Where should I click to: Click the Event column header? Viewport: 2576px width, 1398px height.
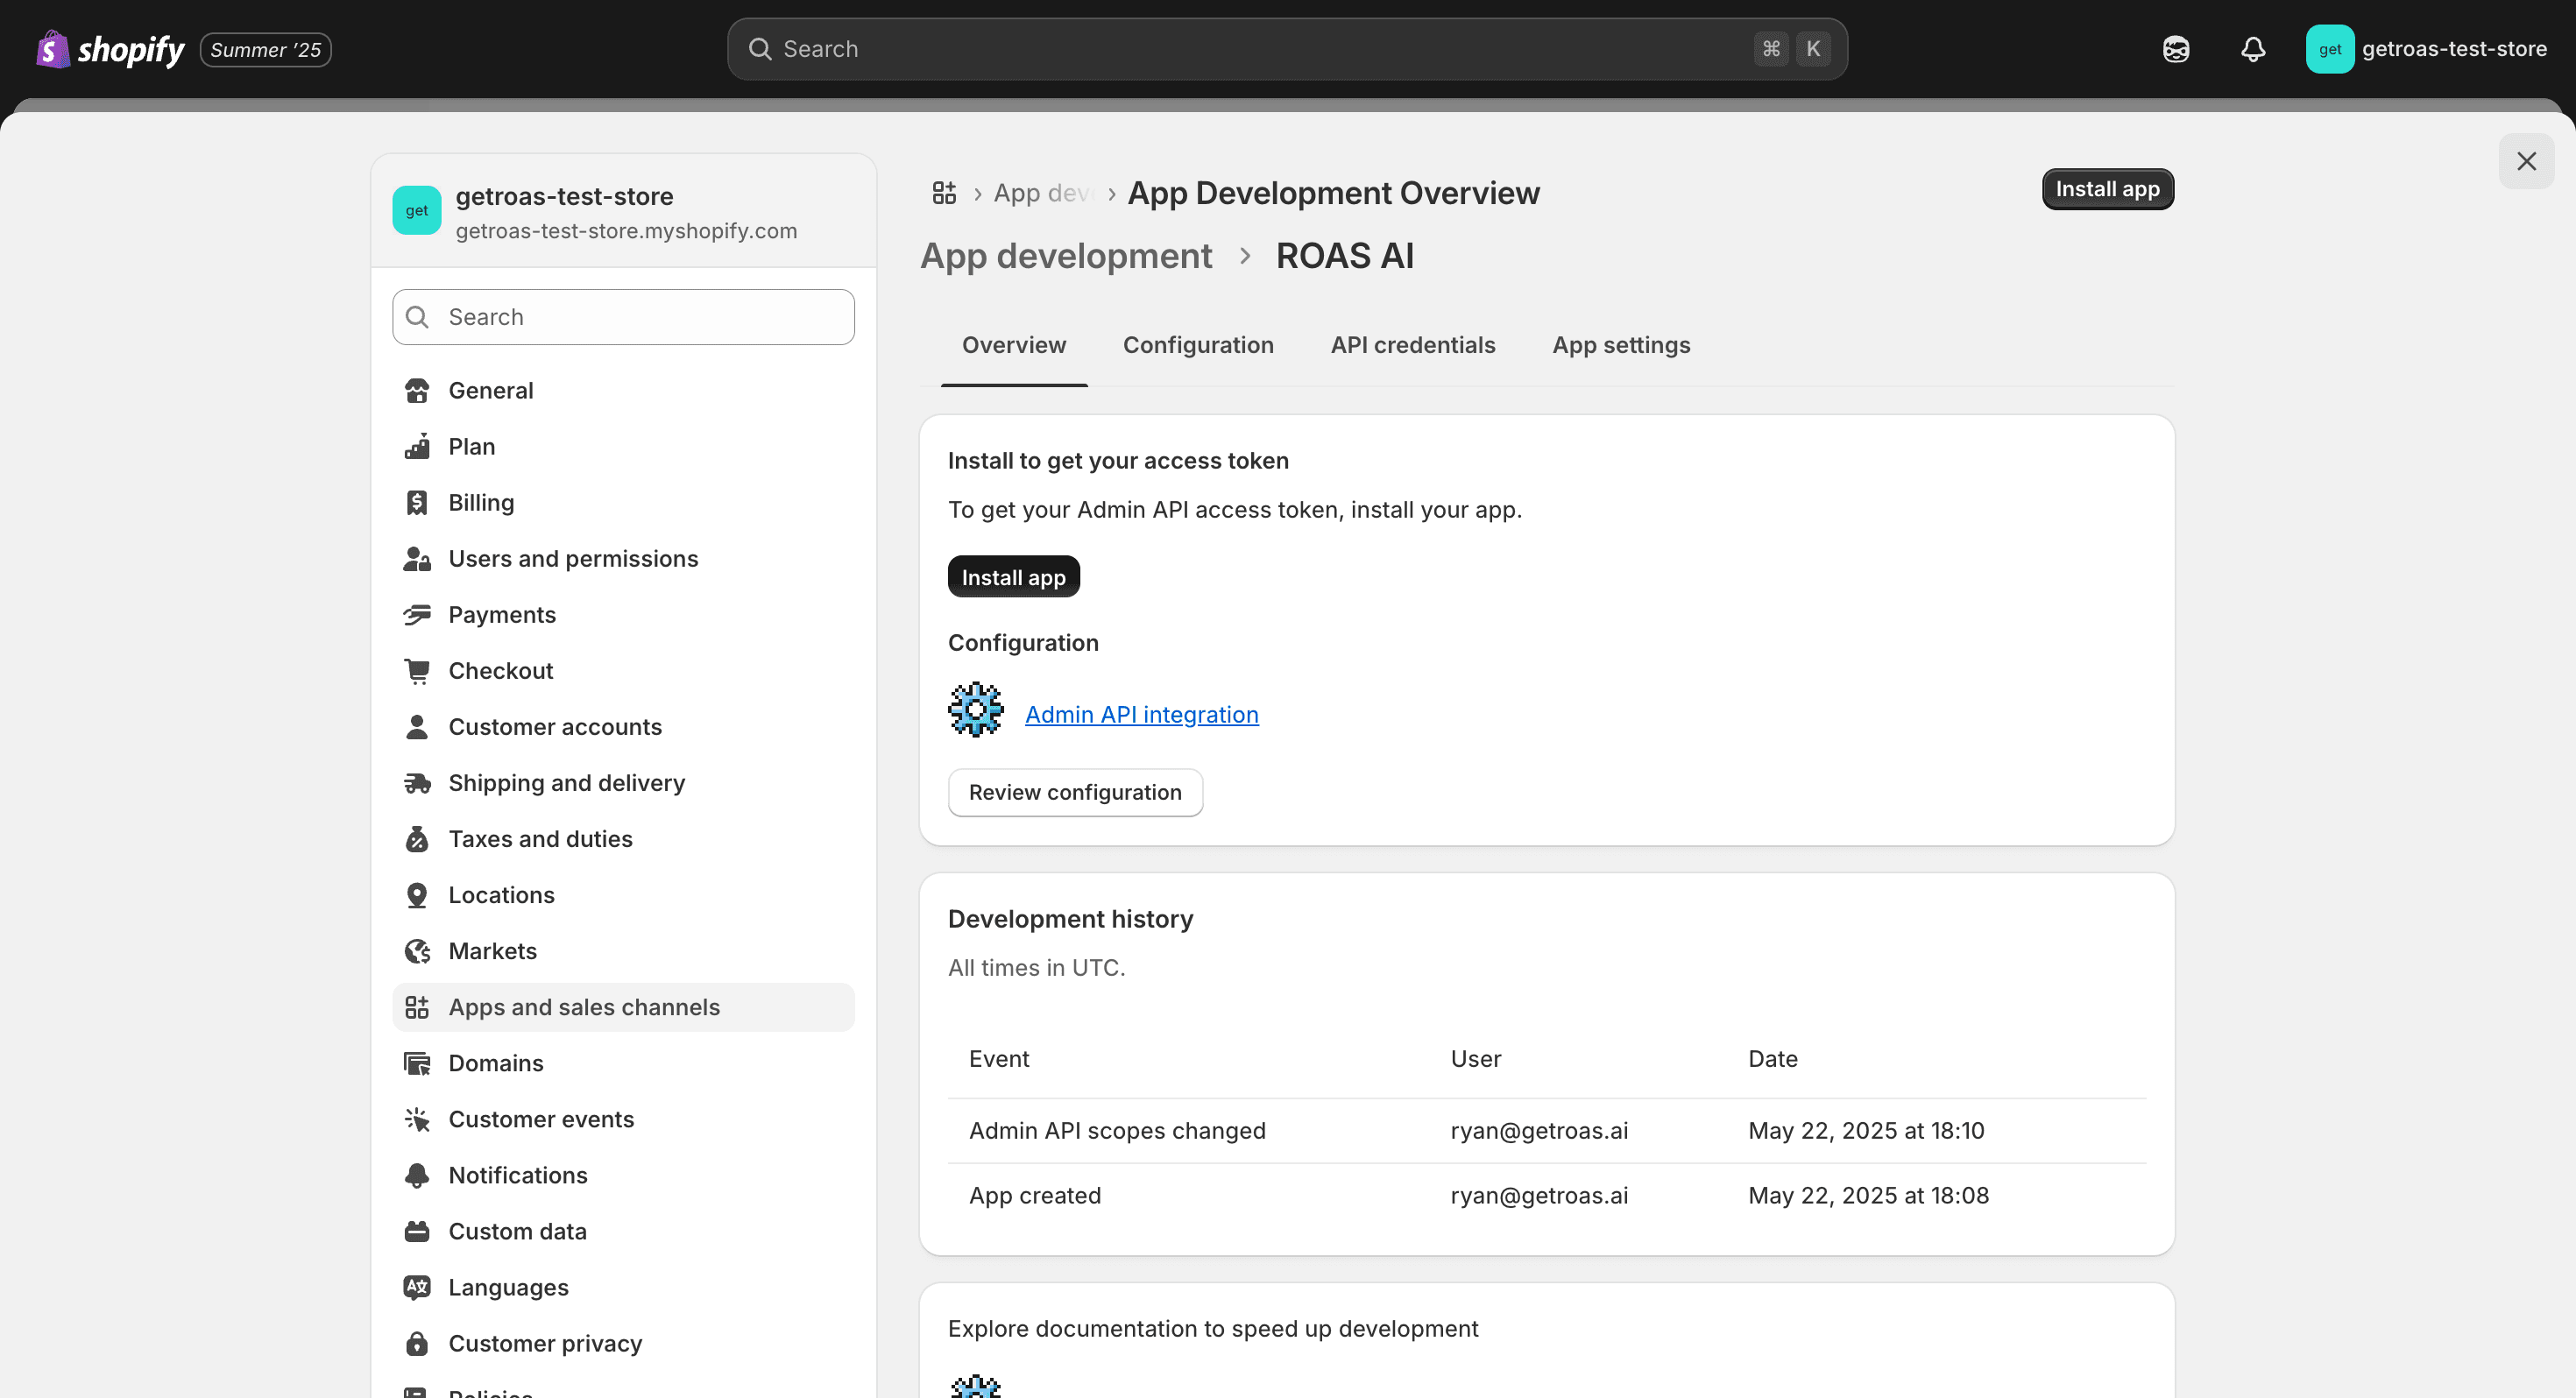(x=999, y=1058)
